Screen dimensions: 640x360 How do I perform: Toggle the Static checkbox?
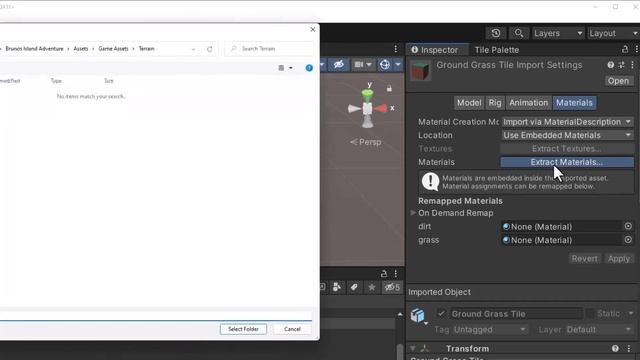(x=590, y=313)
